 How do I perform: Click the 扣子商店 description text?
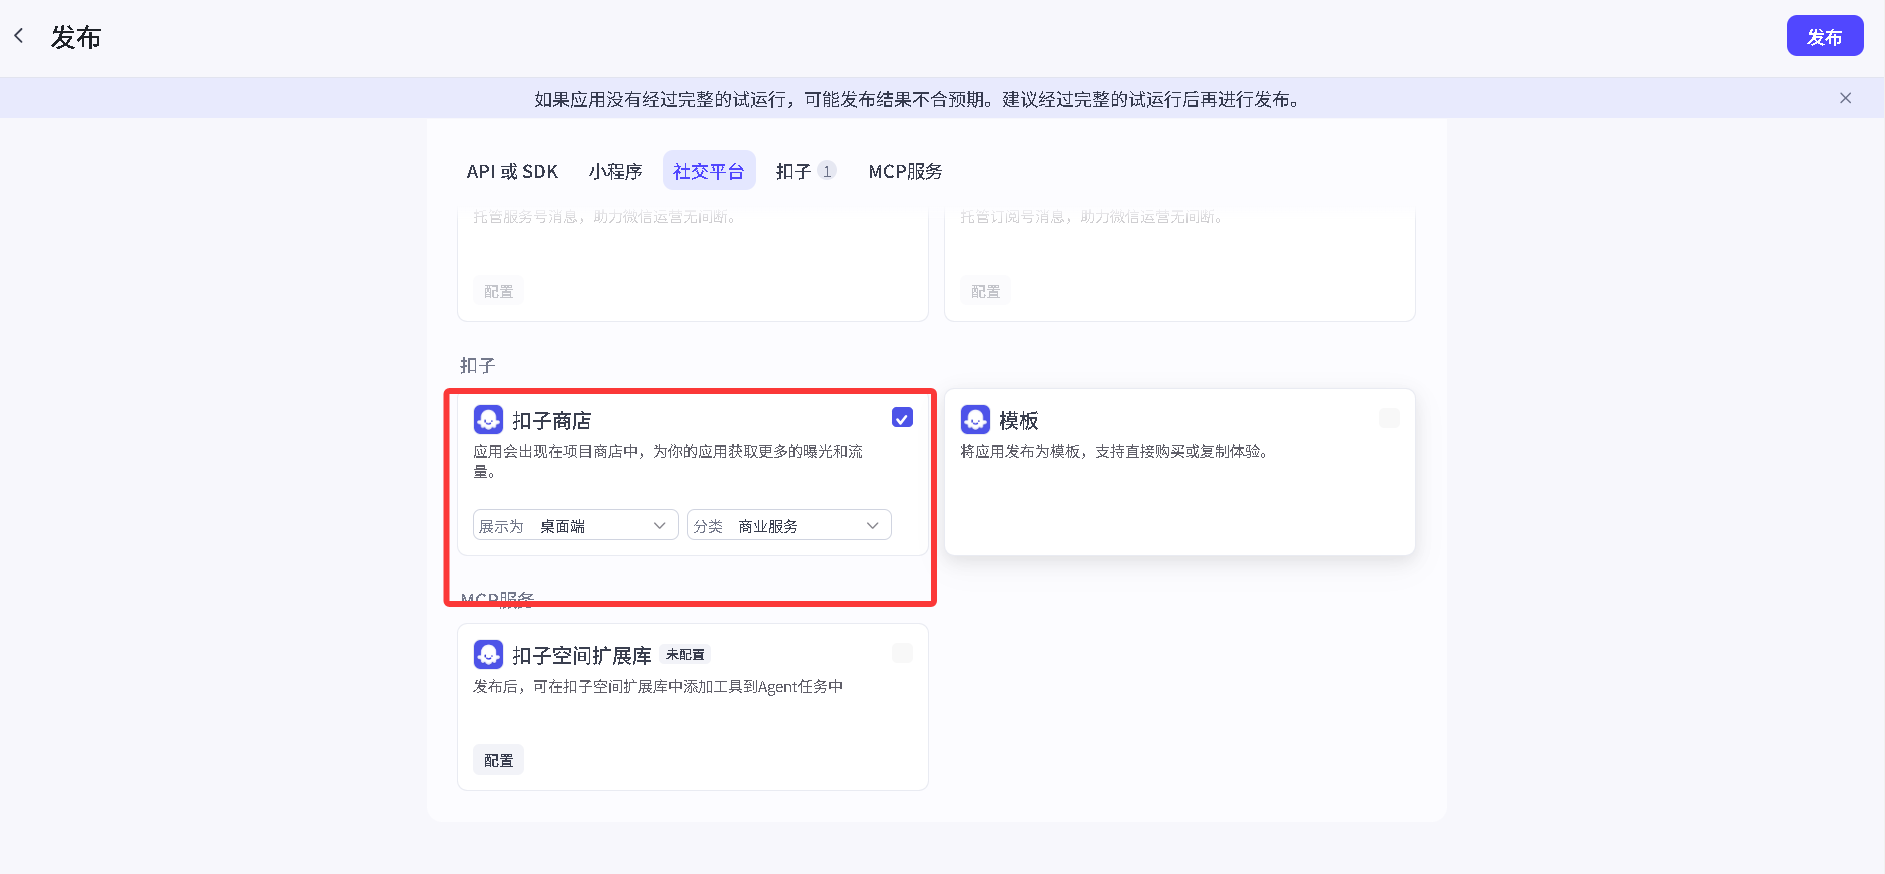(668, 461)
